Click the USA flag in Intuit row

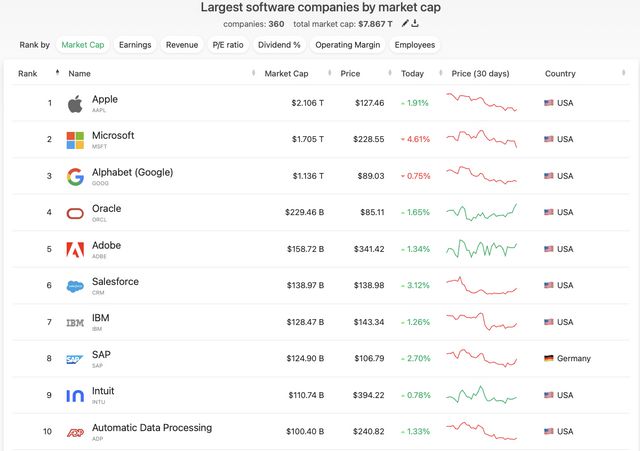[549, 395]
